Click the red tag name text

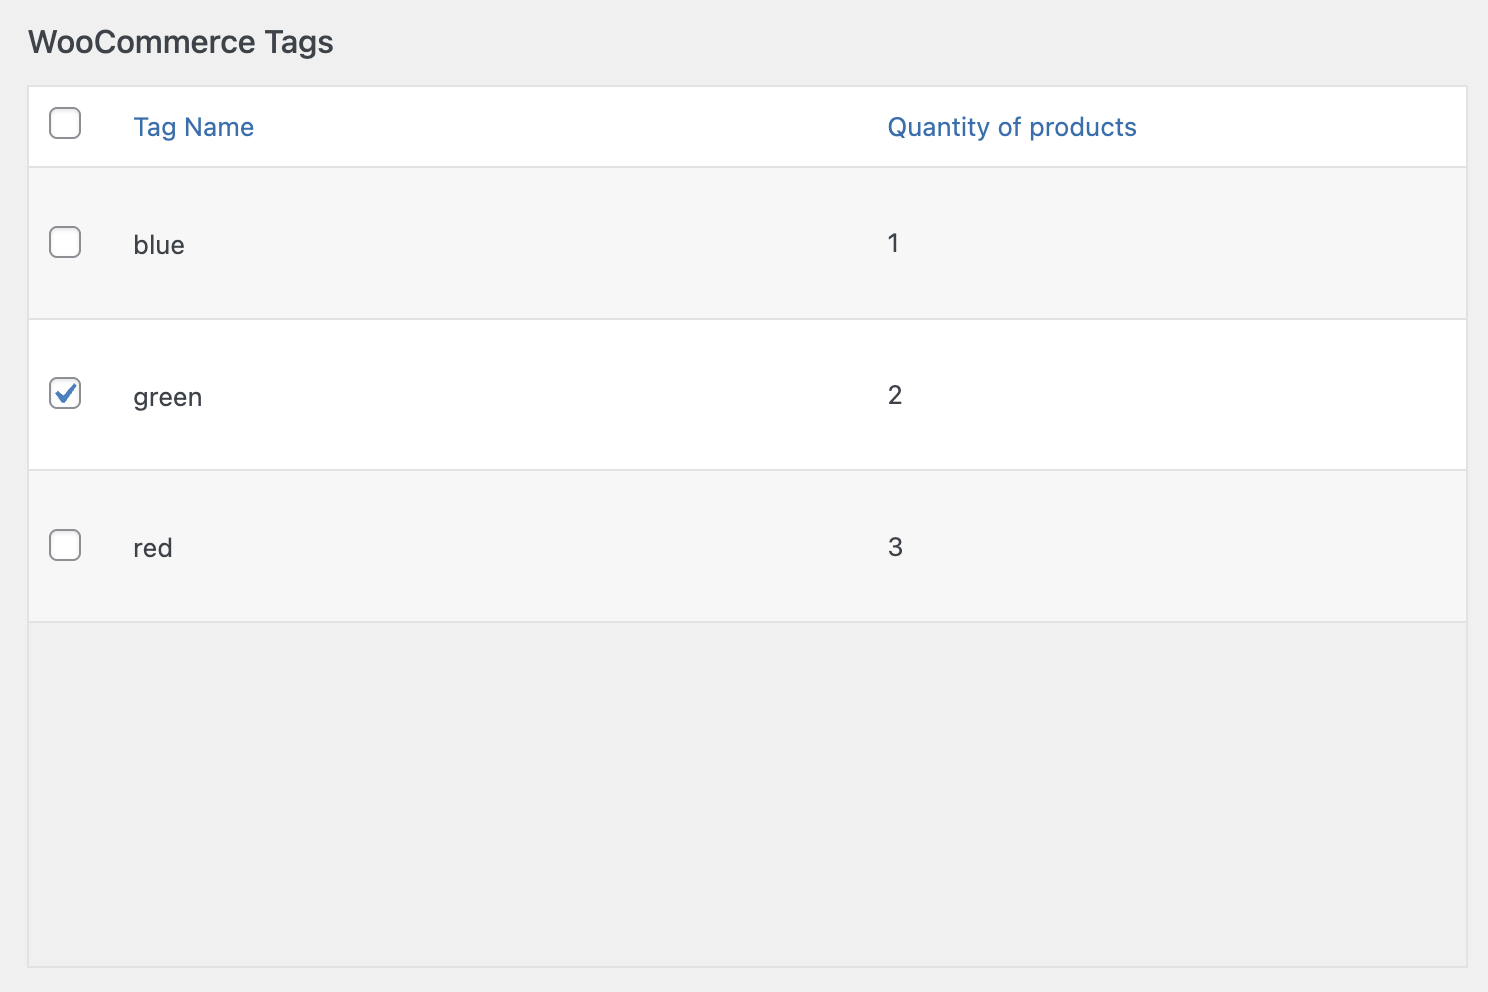click(153, 548)
